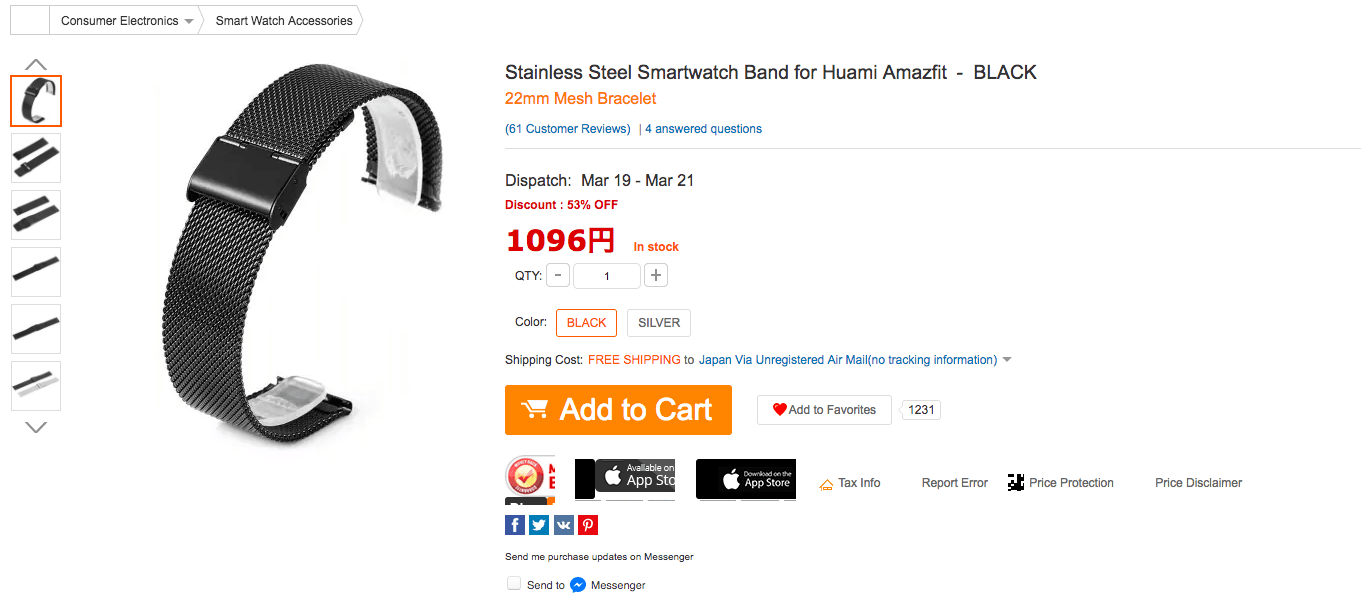Click the Download on the App Store badge

click(745, 479)
